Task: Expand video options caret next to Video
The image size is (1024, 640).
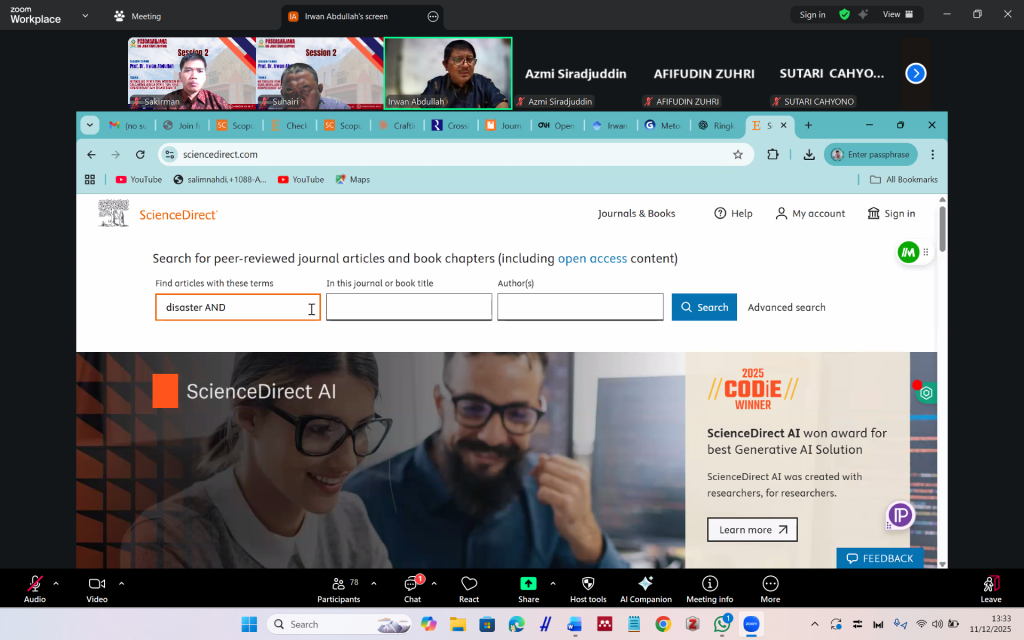Action: [x=122, y=583]
